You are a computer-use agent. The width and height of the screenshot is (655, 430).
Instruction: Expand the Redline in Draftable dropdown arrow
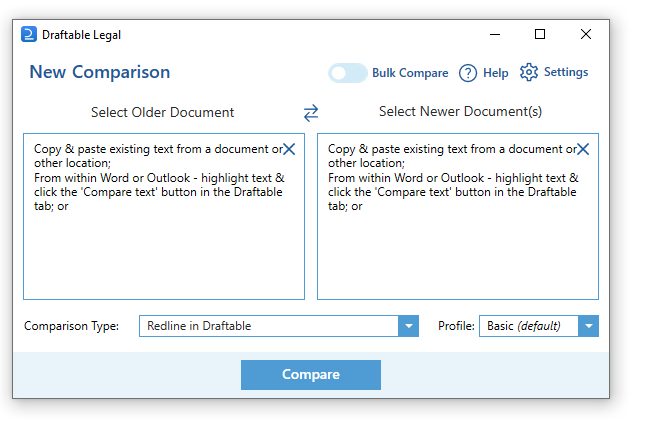[x=408, y=326]
